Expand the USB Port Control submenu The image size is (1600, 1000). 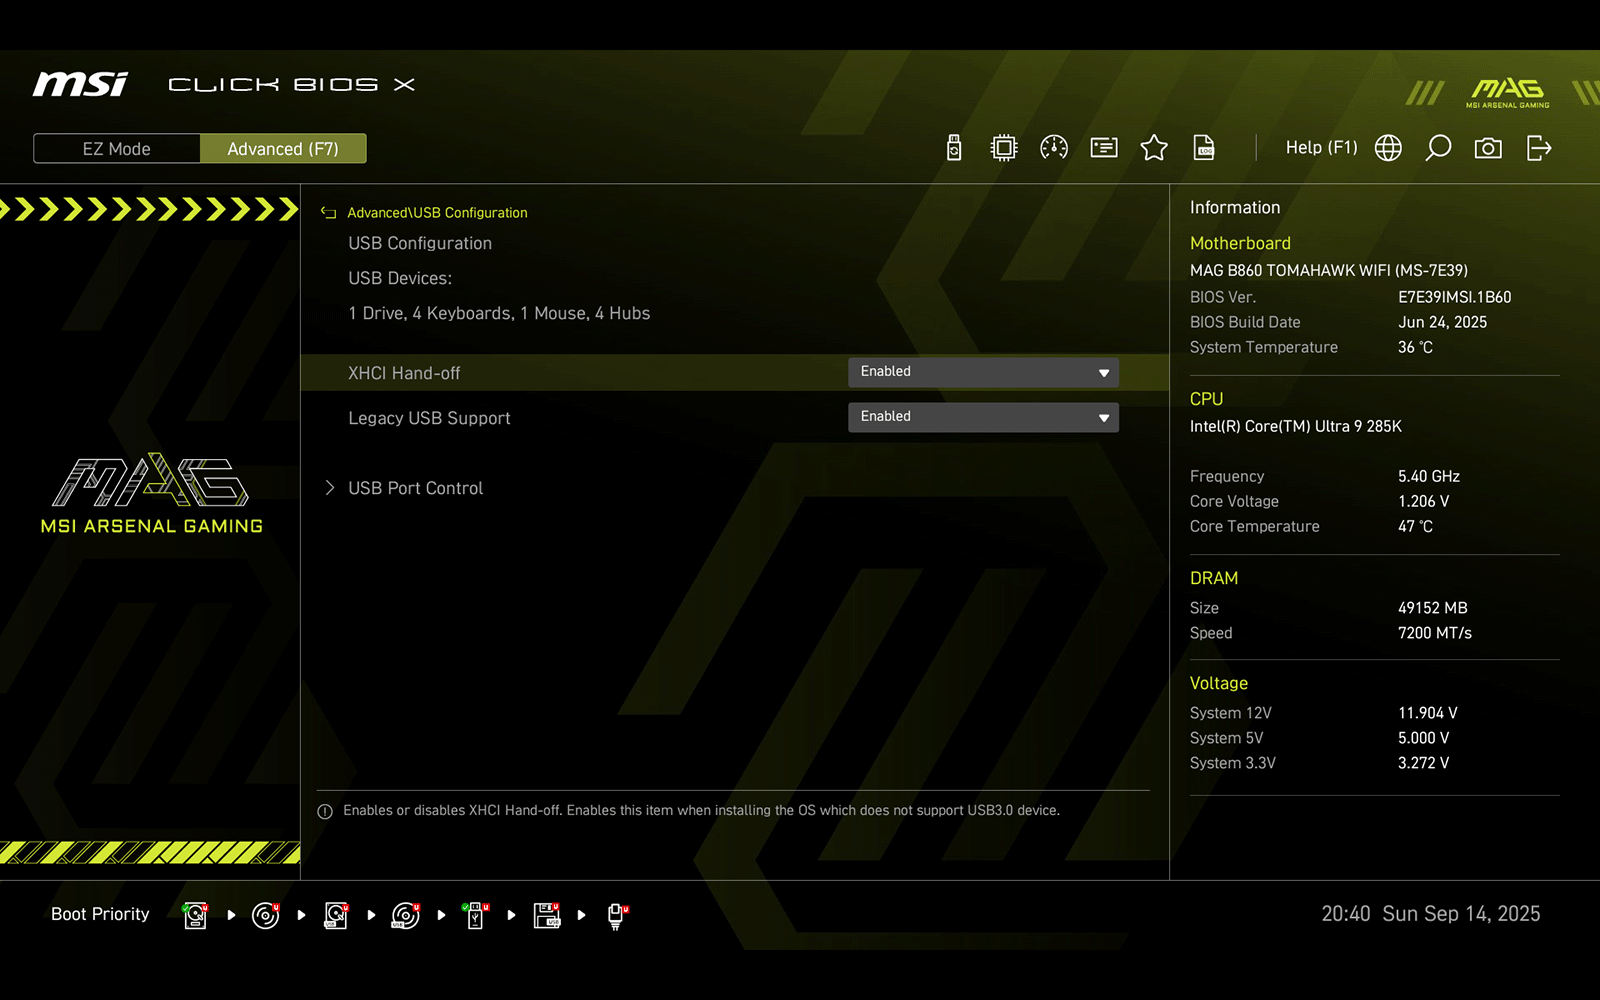(415, 488)
